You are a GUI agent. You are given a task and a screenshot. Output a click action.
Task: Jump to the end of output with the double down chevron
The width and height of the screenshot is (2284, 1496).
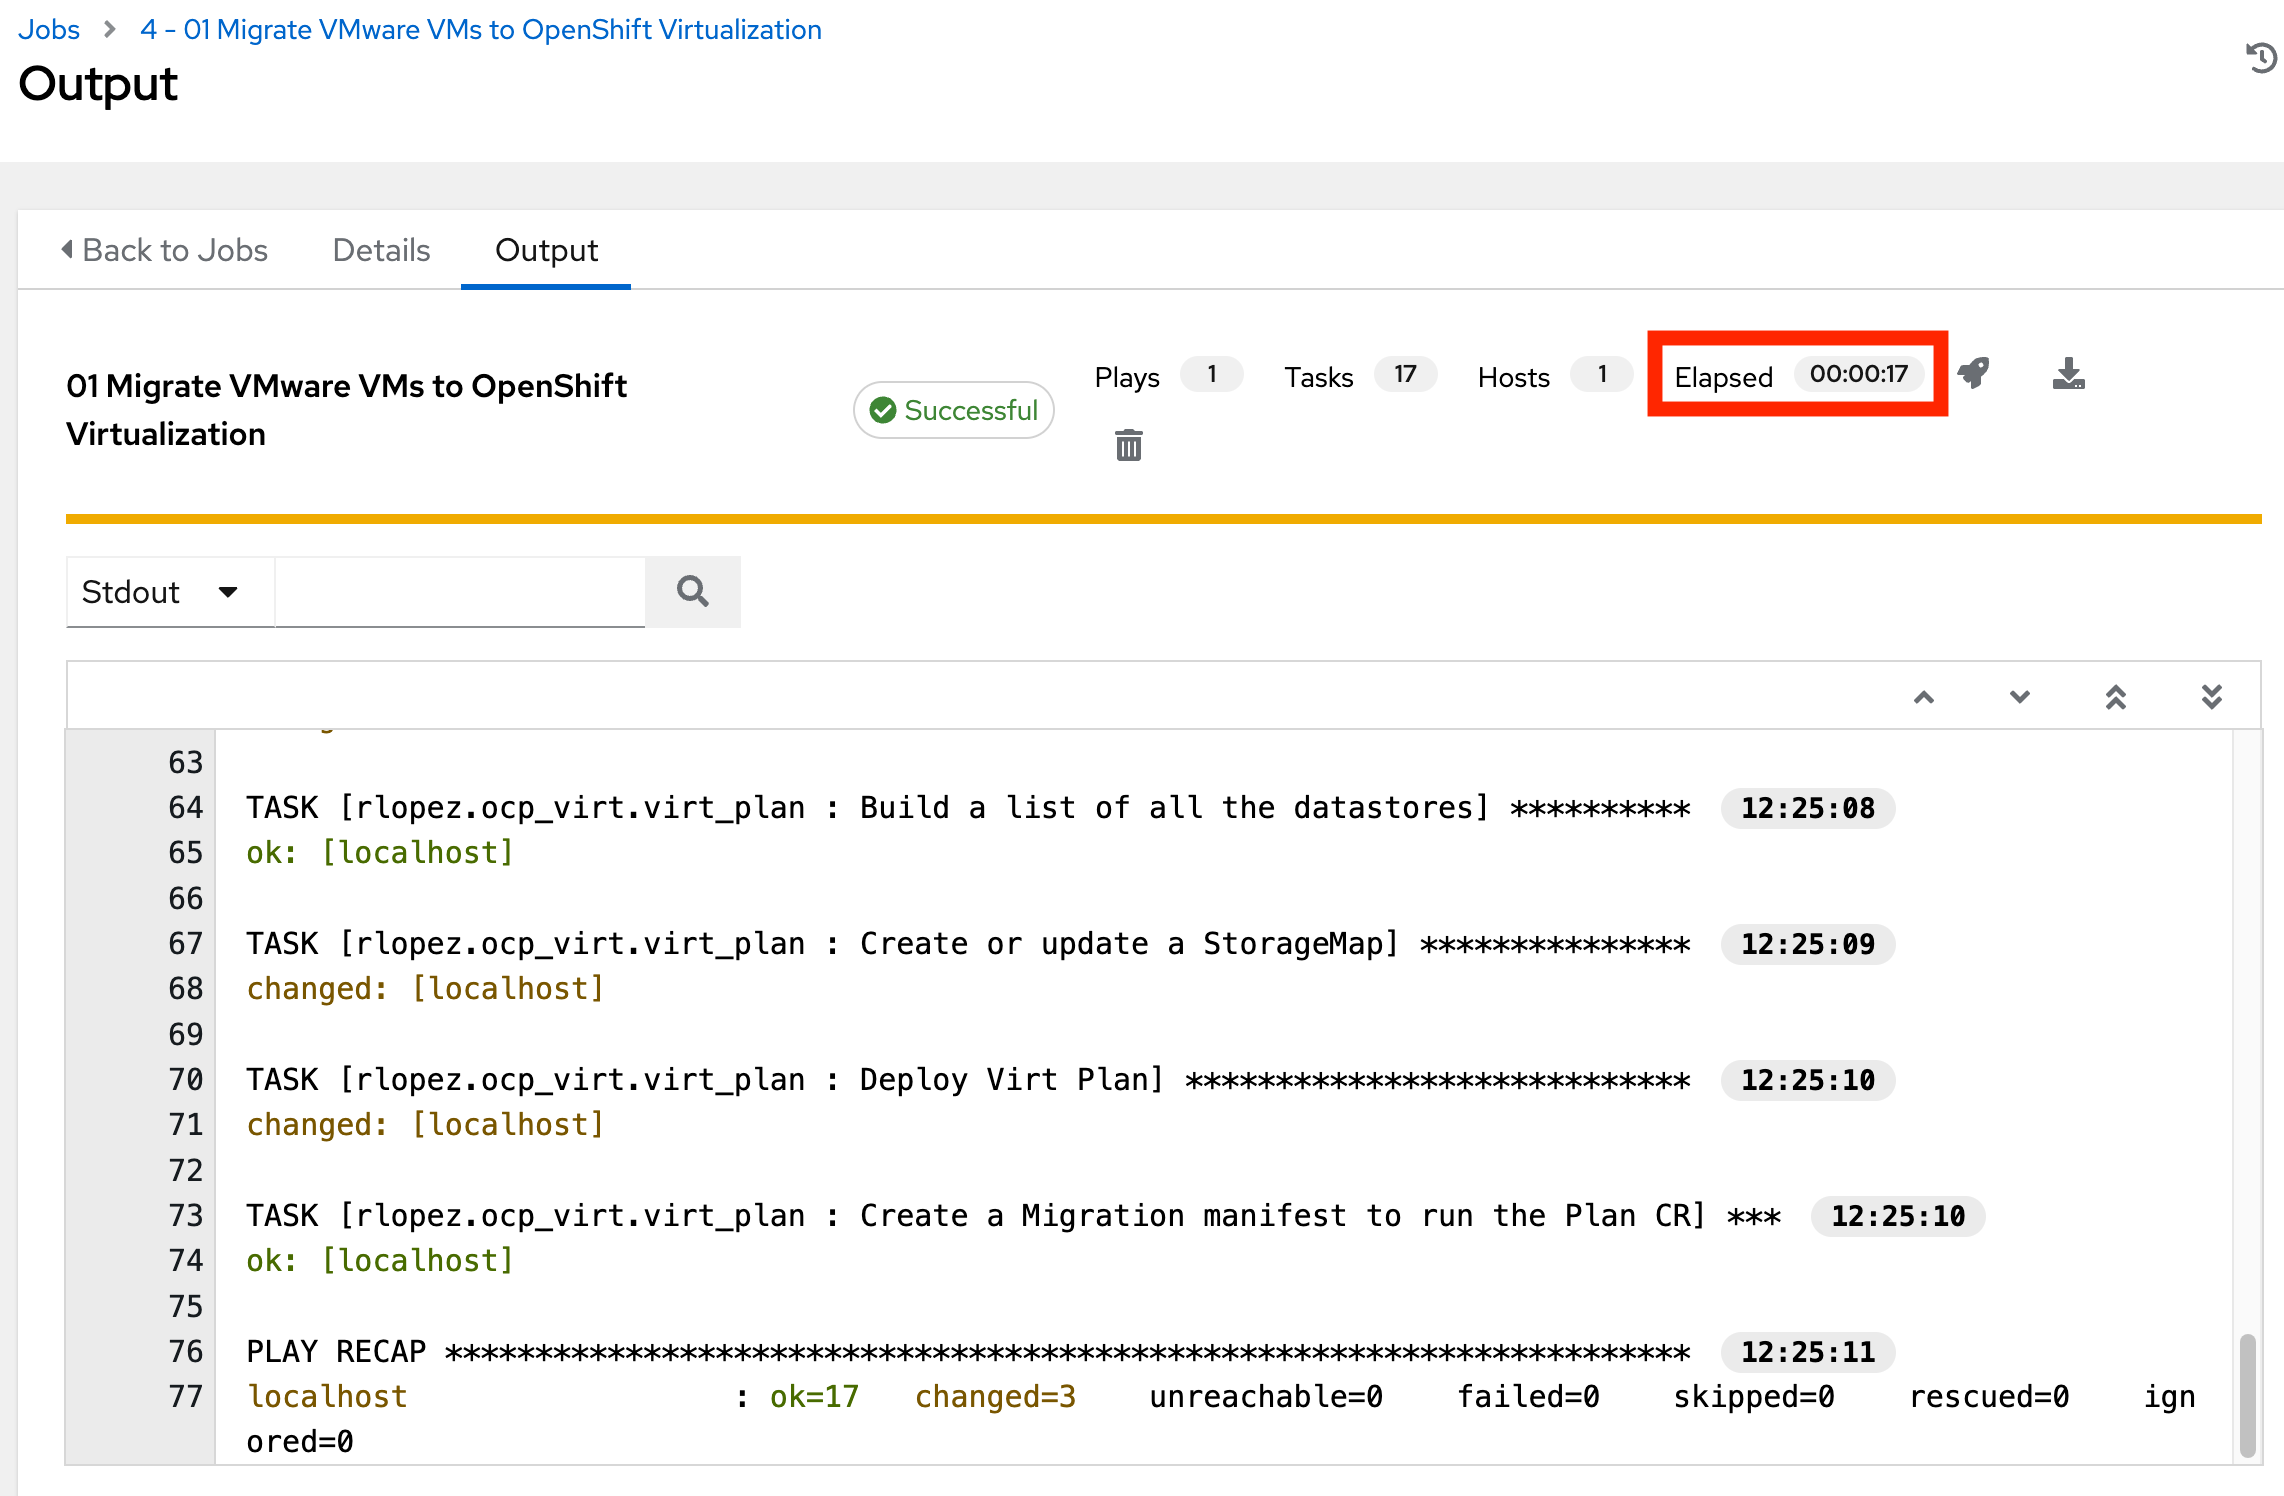tap(2212, 697)
